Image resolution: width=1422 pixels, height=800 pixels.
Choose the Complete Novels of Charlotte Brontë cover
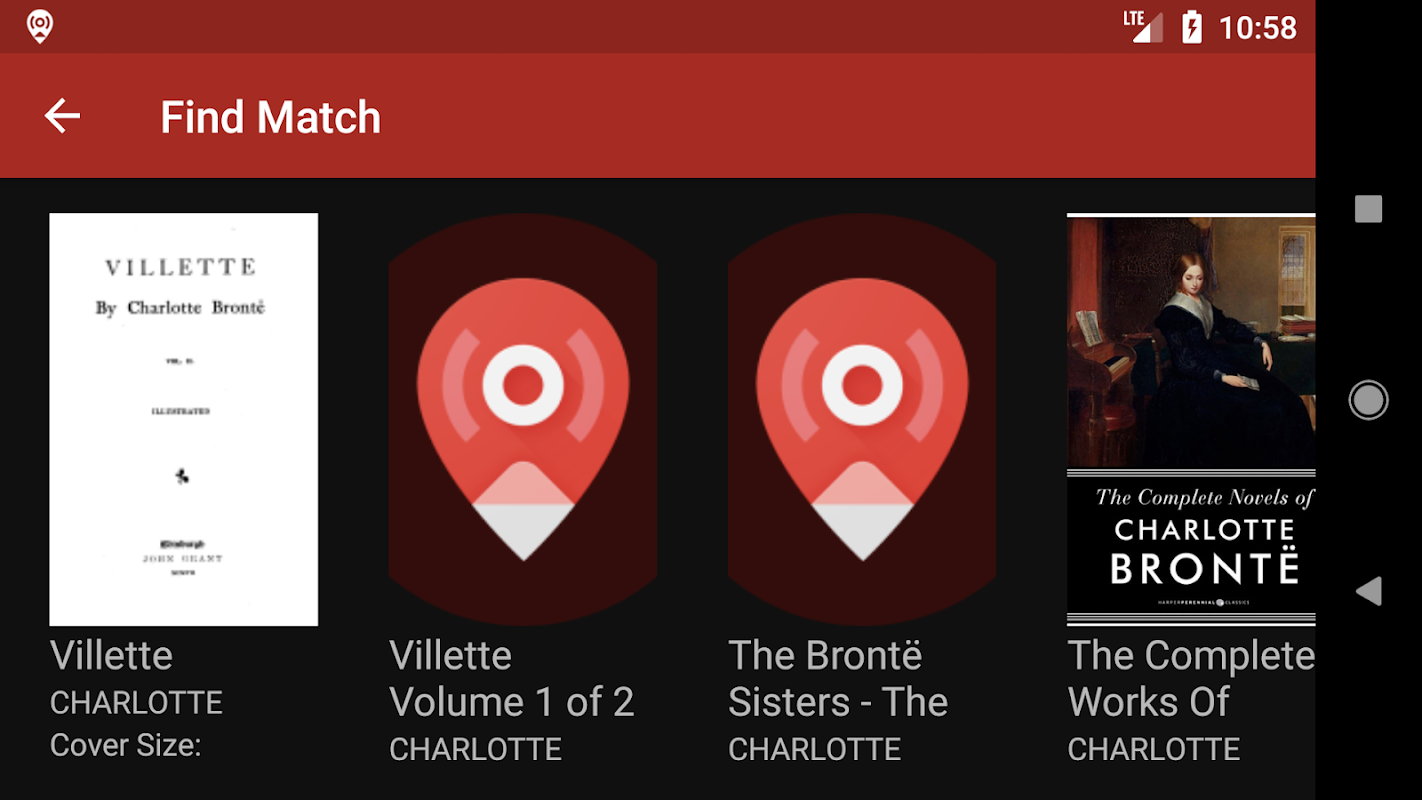coord(1191,419)
